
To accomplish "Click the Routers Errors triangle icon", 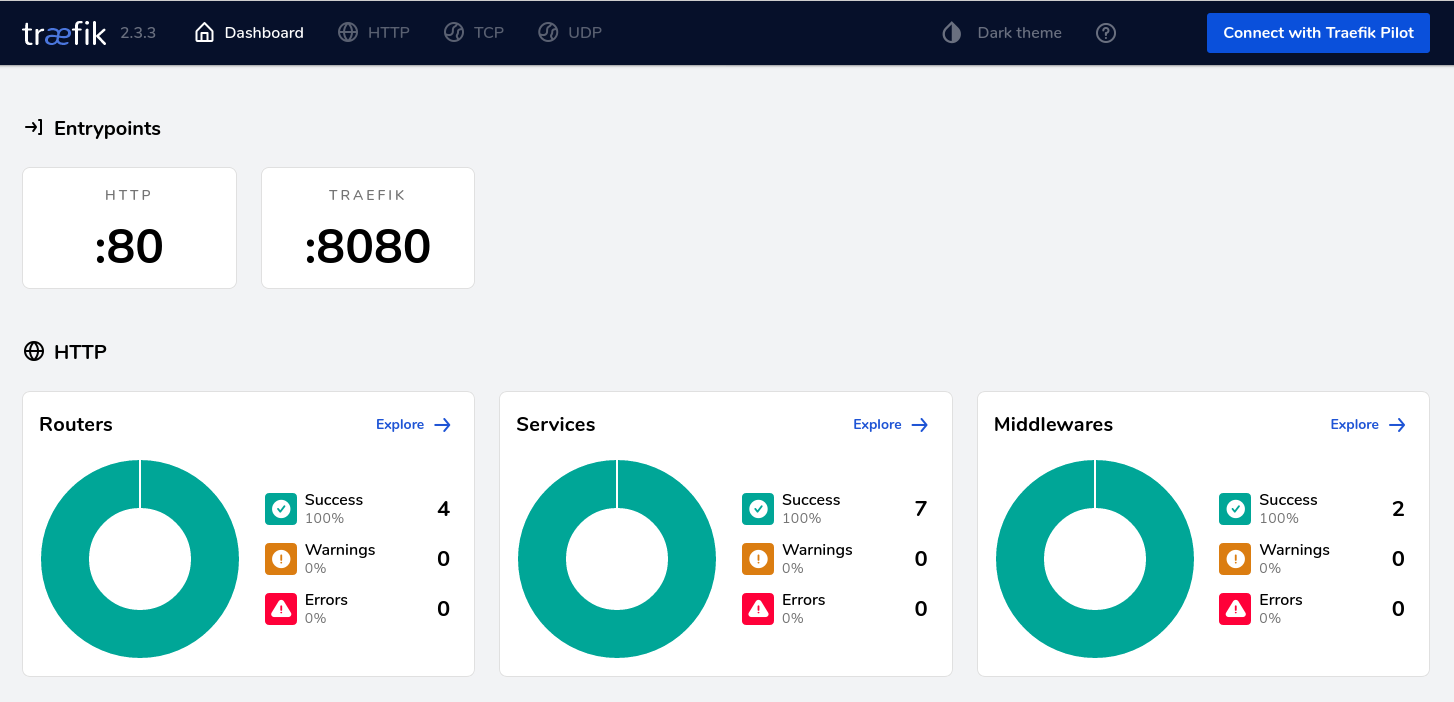I will (281, 609).
